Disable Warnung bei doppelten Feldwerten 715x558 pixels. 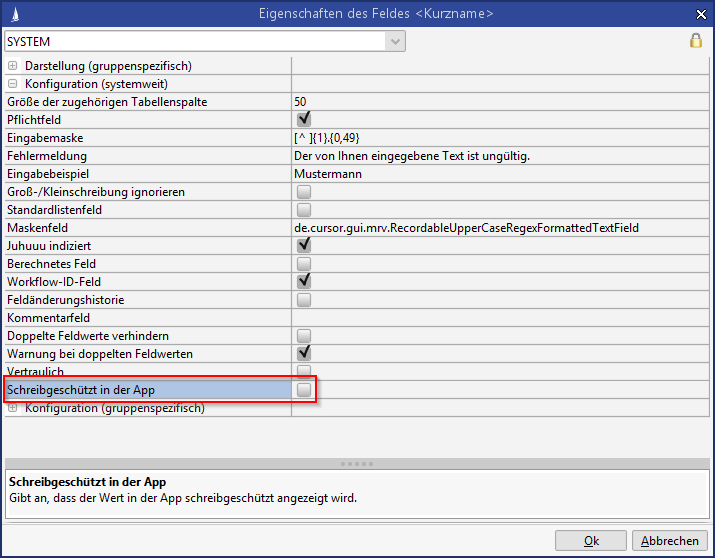[x=303, y=354]
